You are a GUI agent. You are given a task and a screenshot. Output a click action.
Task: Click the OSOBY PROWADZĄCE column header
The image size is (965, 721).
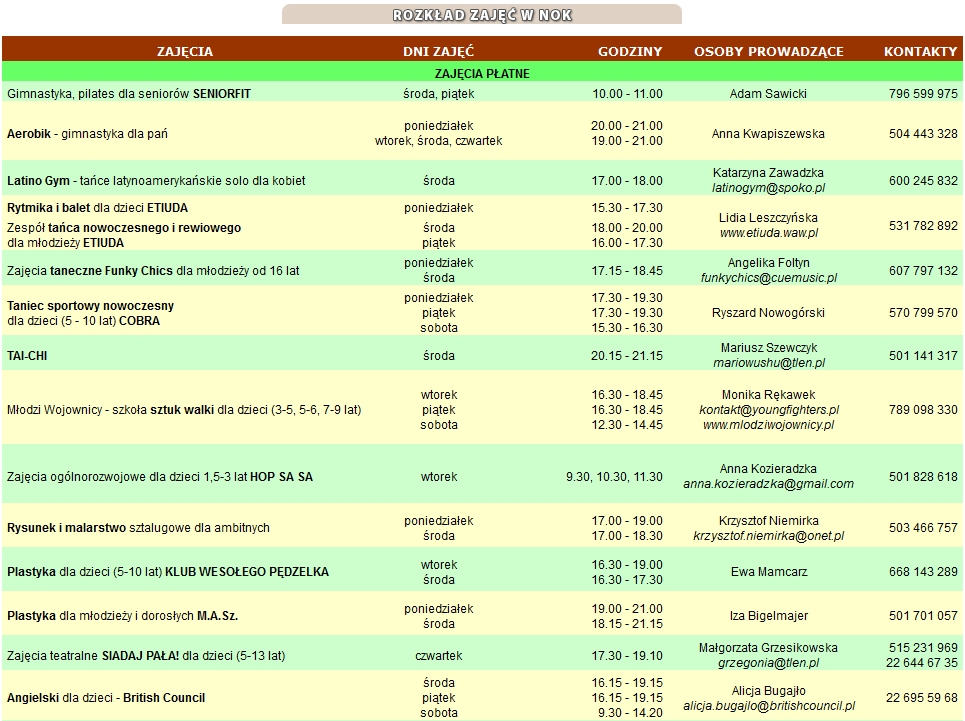coord(768,51)
